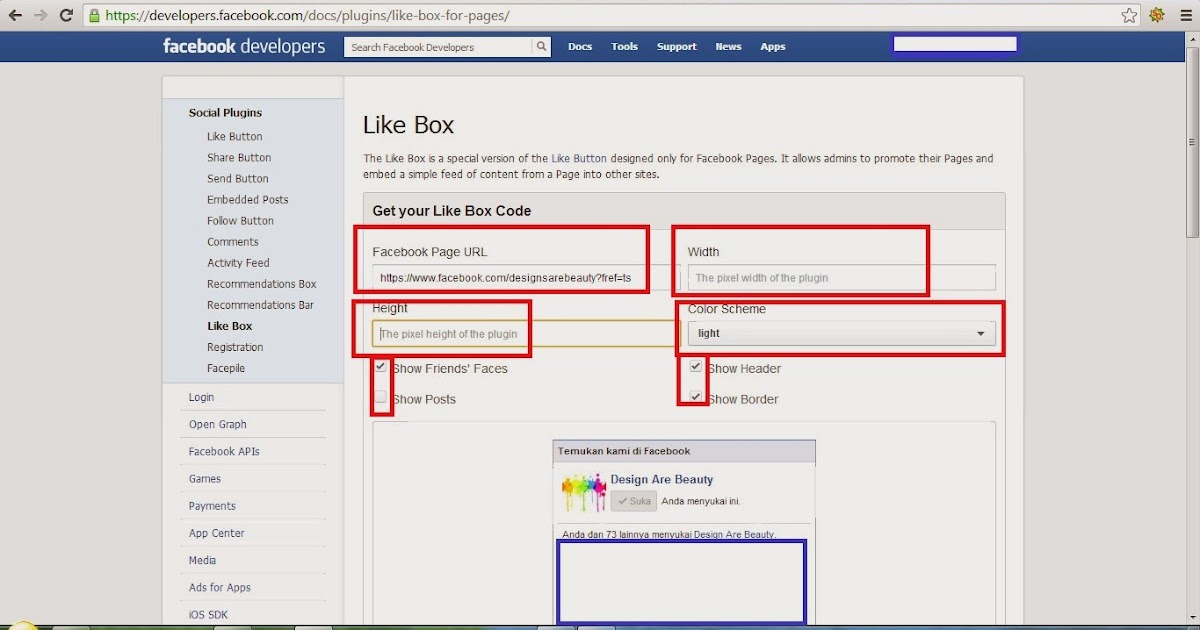
Task: Click the facebook developers logo
Action: [243, 45]
